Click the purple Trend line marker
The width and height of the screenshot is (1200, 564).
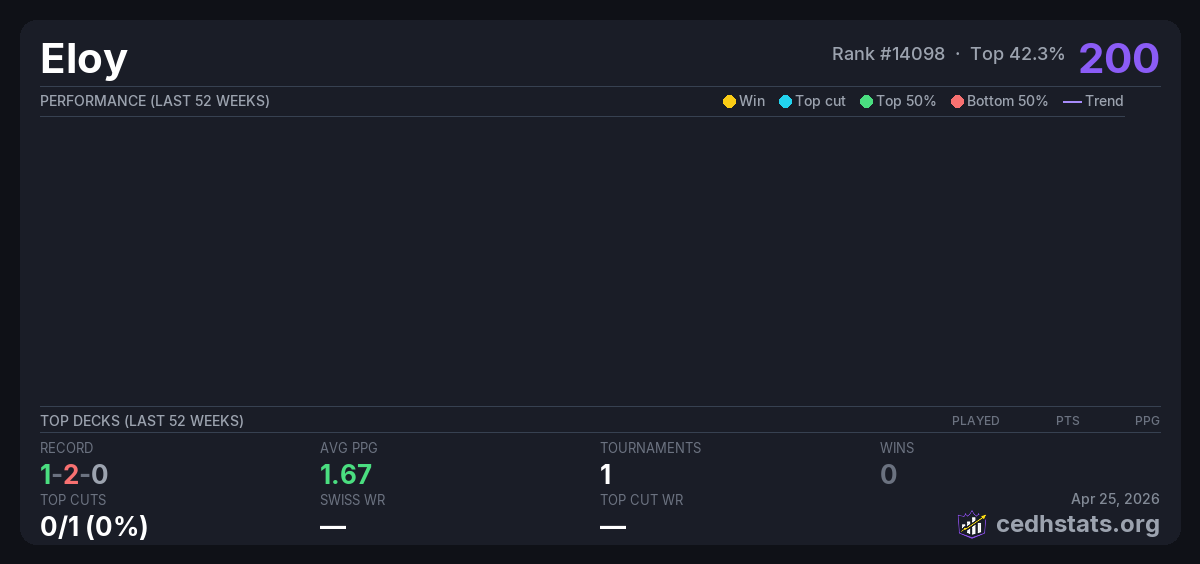tap(1072, 101)
